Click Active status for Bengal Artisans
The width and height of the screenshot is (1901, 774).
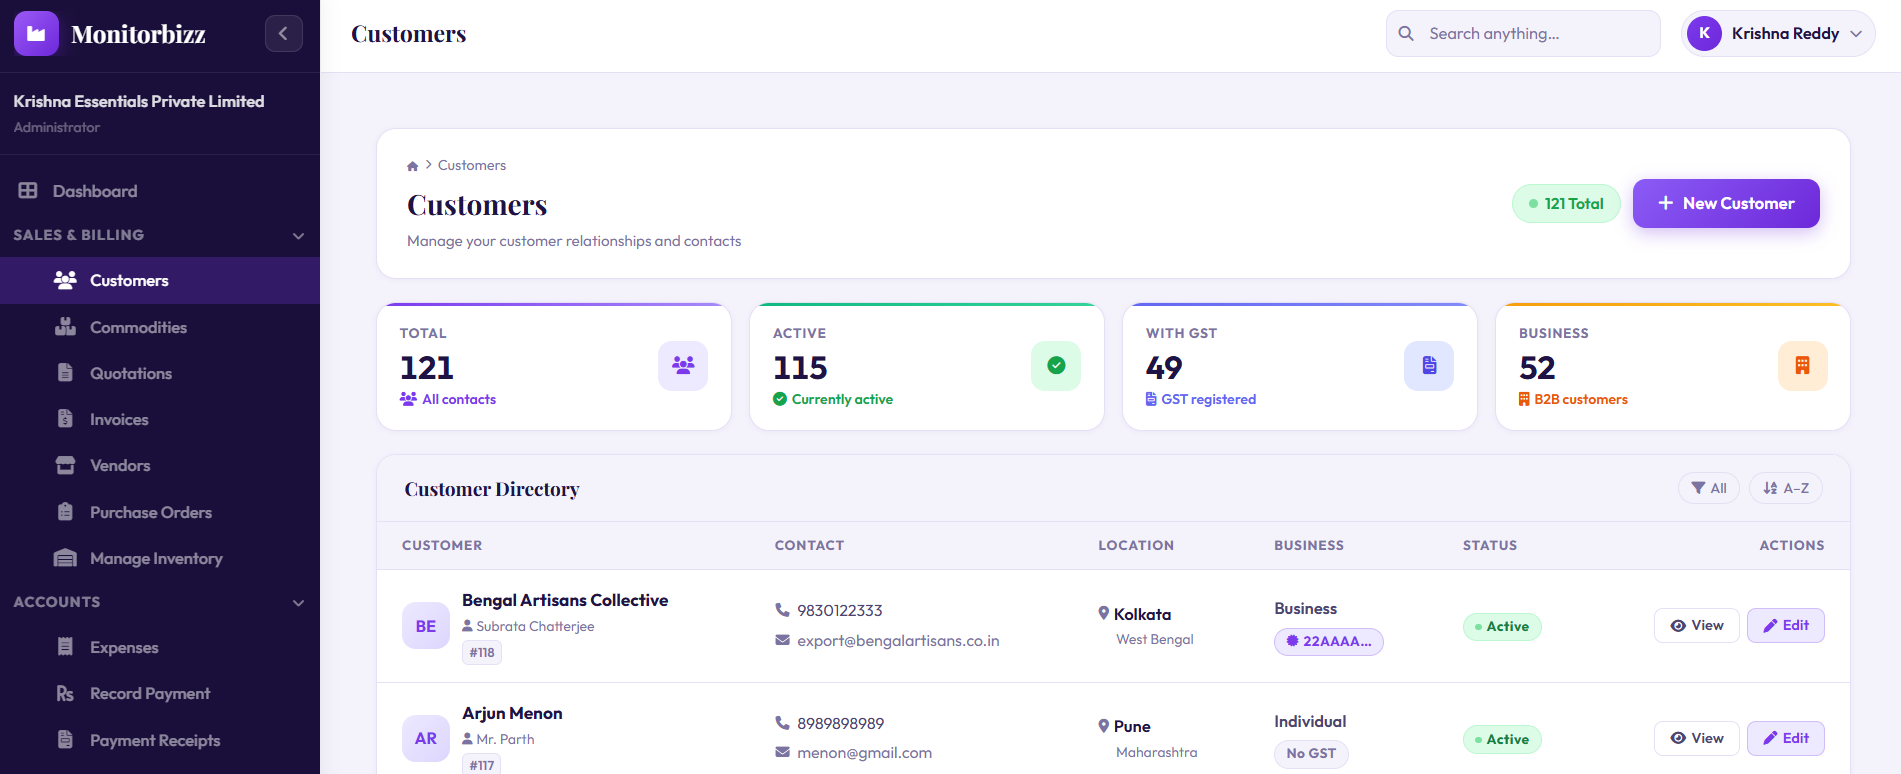point(1502,626)
